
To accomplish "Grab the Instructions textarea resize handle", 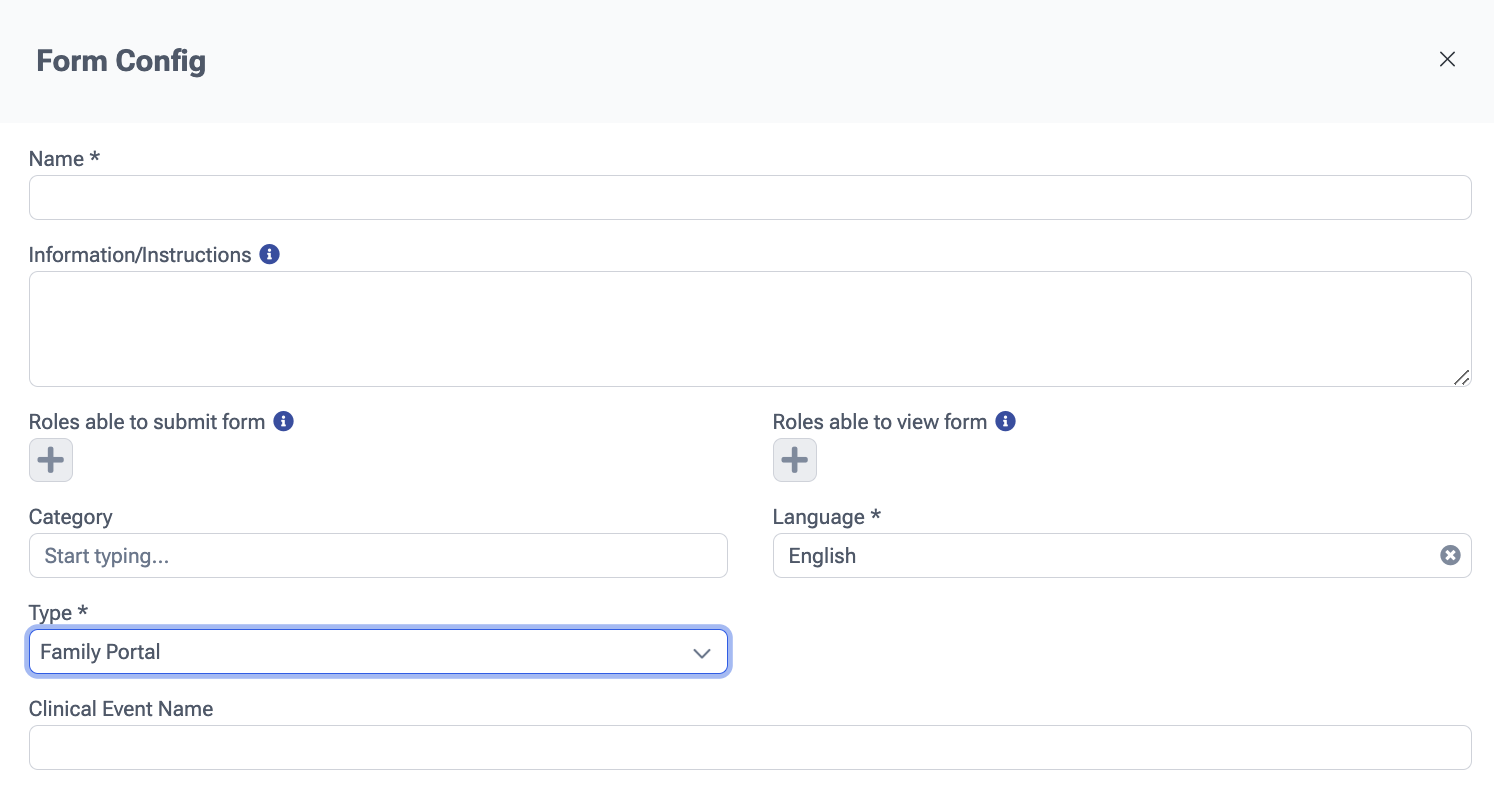I will click(x=1461, y=377).
